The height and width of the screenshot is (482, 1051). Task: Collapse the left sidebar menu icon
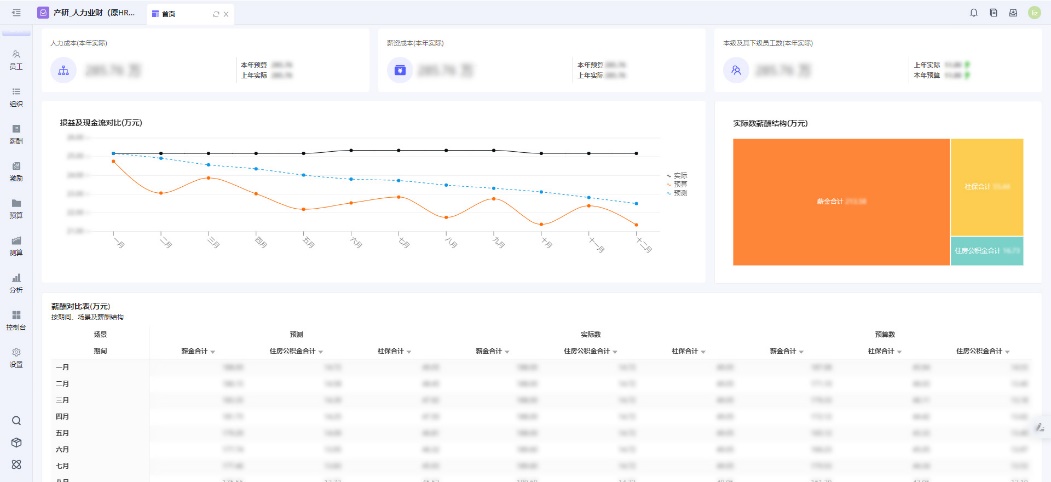point(16,12)
